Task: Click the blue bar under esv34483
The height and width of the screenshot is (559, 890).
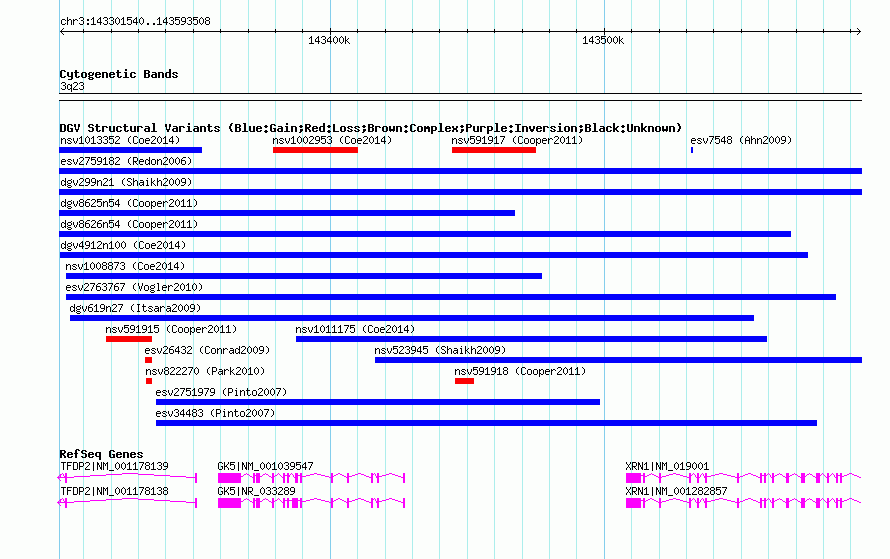Action: [486, 423]
